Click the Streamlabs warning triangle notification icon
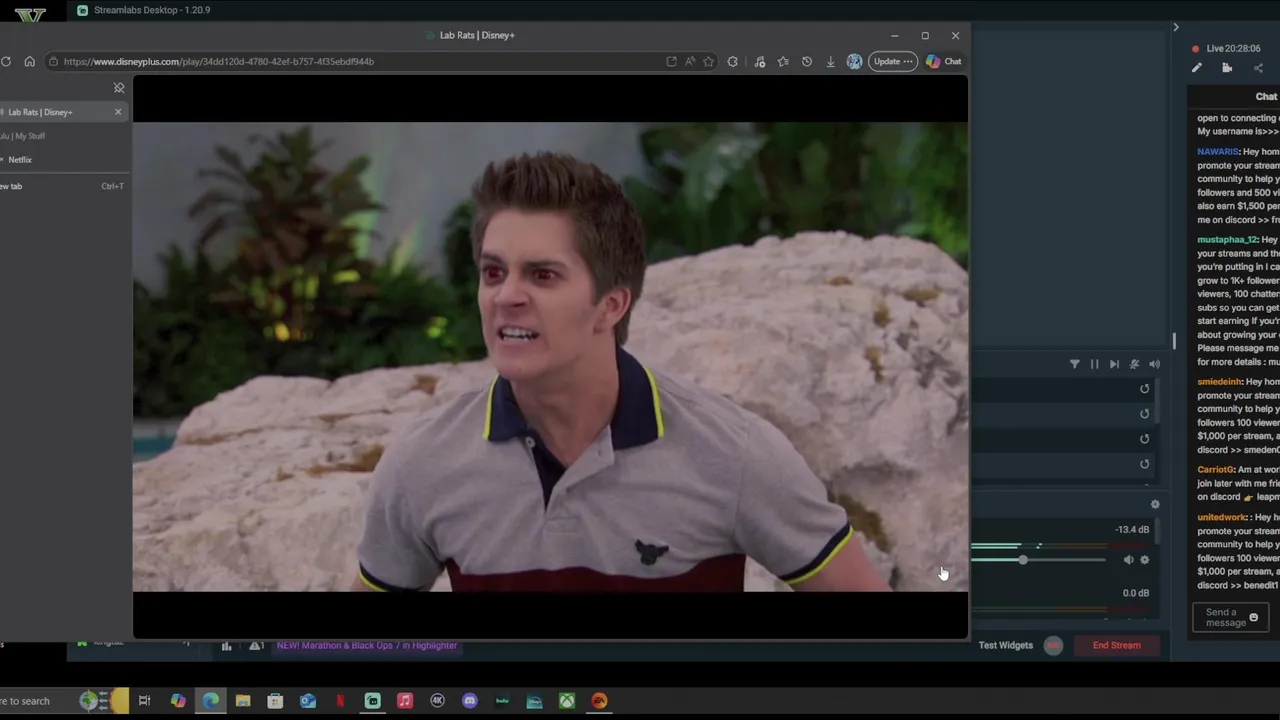Image resolution: width=1280 pixels, height=720 pixels. (x=255, y=646)
